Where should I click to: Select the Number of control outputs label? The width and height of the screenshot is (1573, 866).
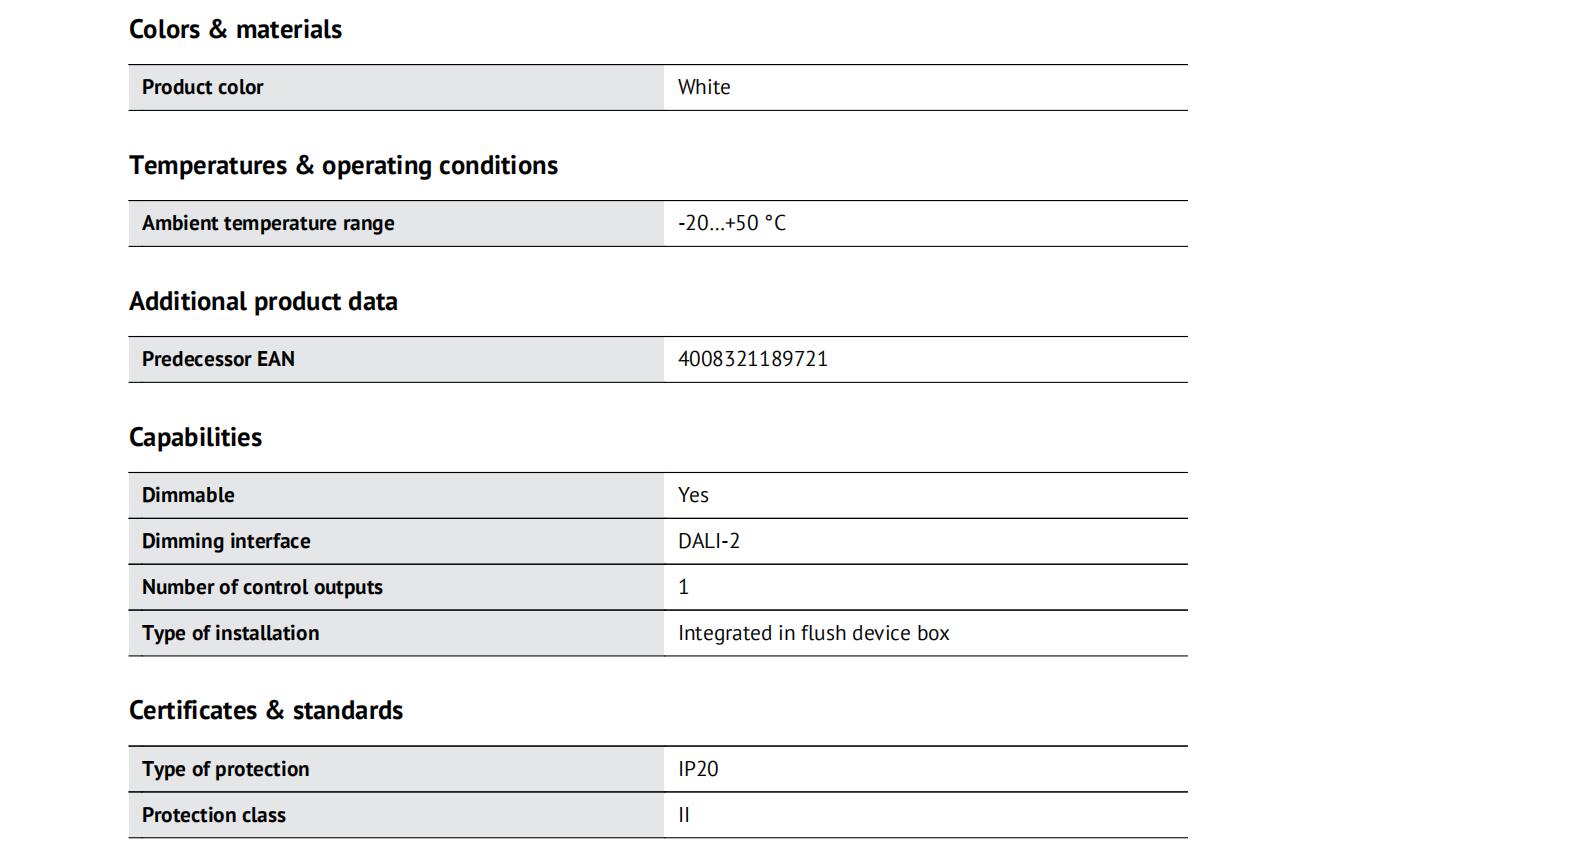pyautogui.click(x=262, y=588)
